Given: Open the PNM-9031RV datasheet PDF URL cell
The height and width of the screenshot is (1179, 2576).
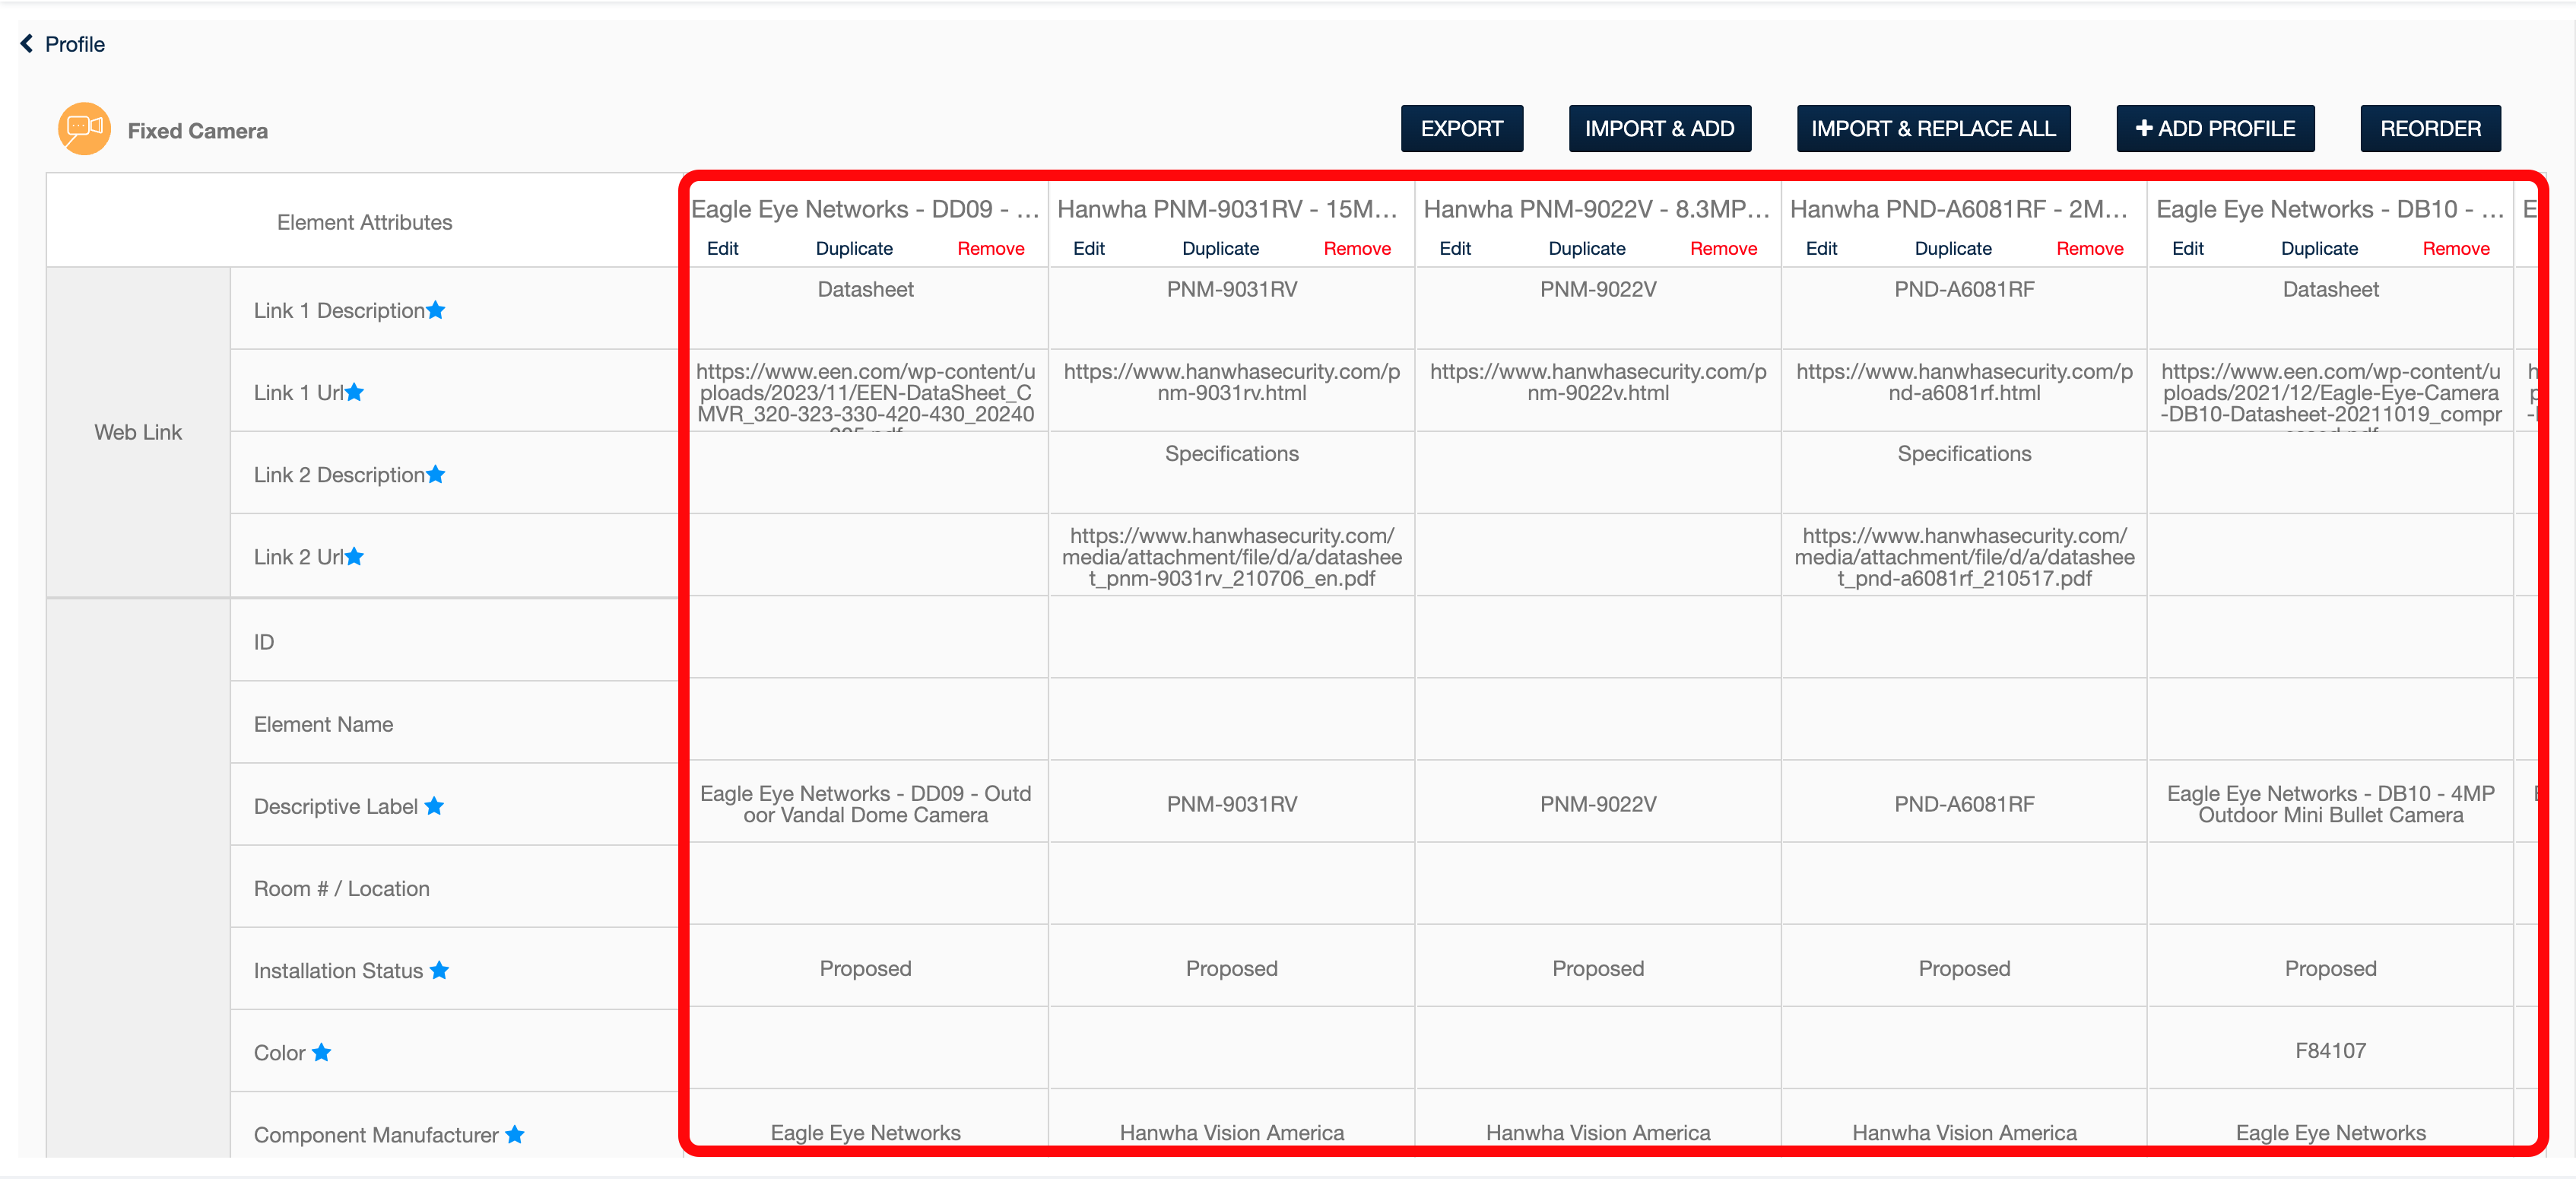Looking at the screenshot, I should (x=1231, y=557).
